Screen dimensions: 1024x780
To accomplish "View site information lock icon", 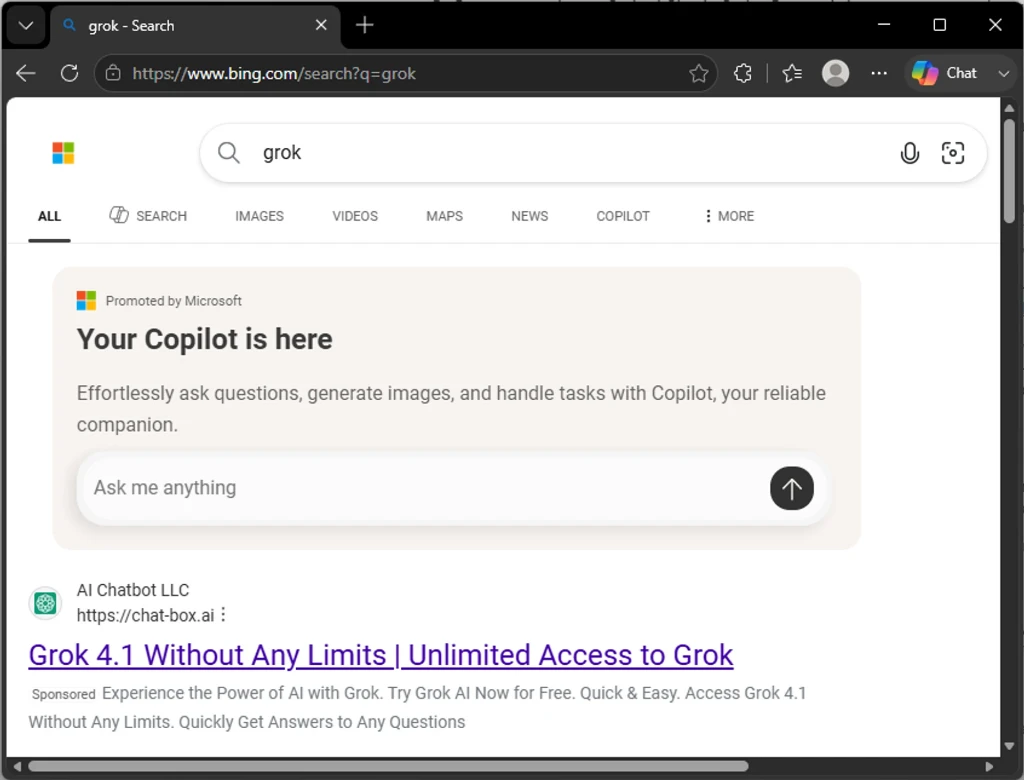I will pos(113,73).
